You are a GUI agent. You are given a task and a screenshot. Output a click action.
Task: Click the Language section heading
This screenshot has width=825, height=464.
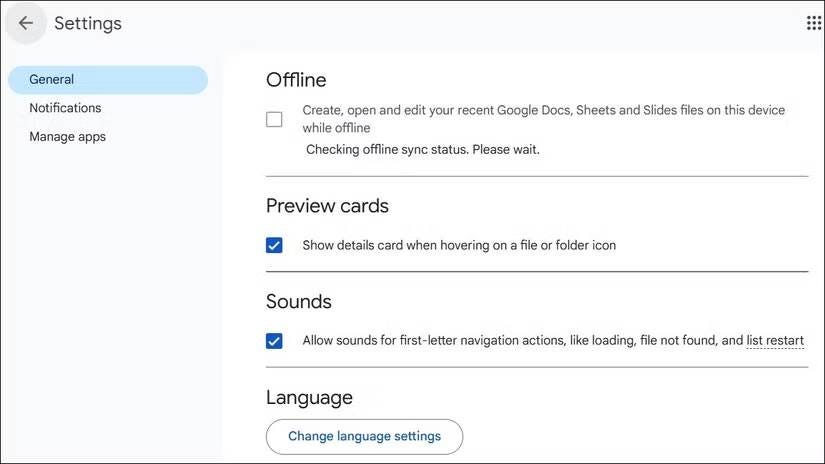[309, 397]
